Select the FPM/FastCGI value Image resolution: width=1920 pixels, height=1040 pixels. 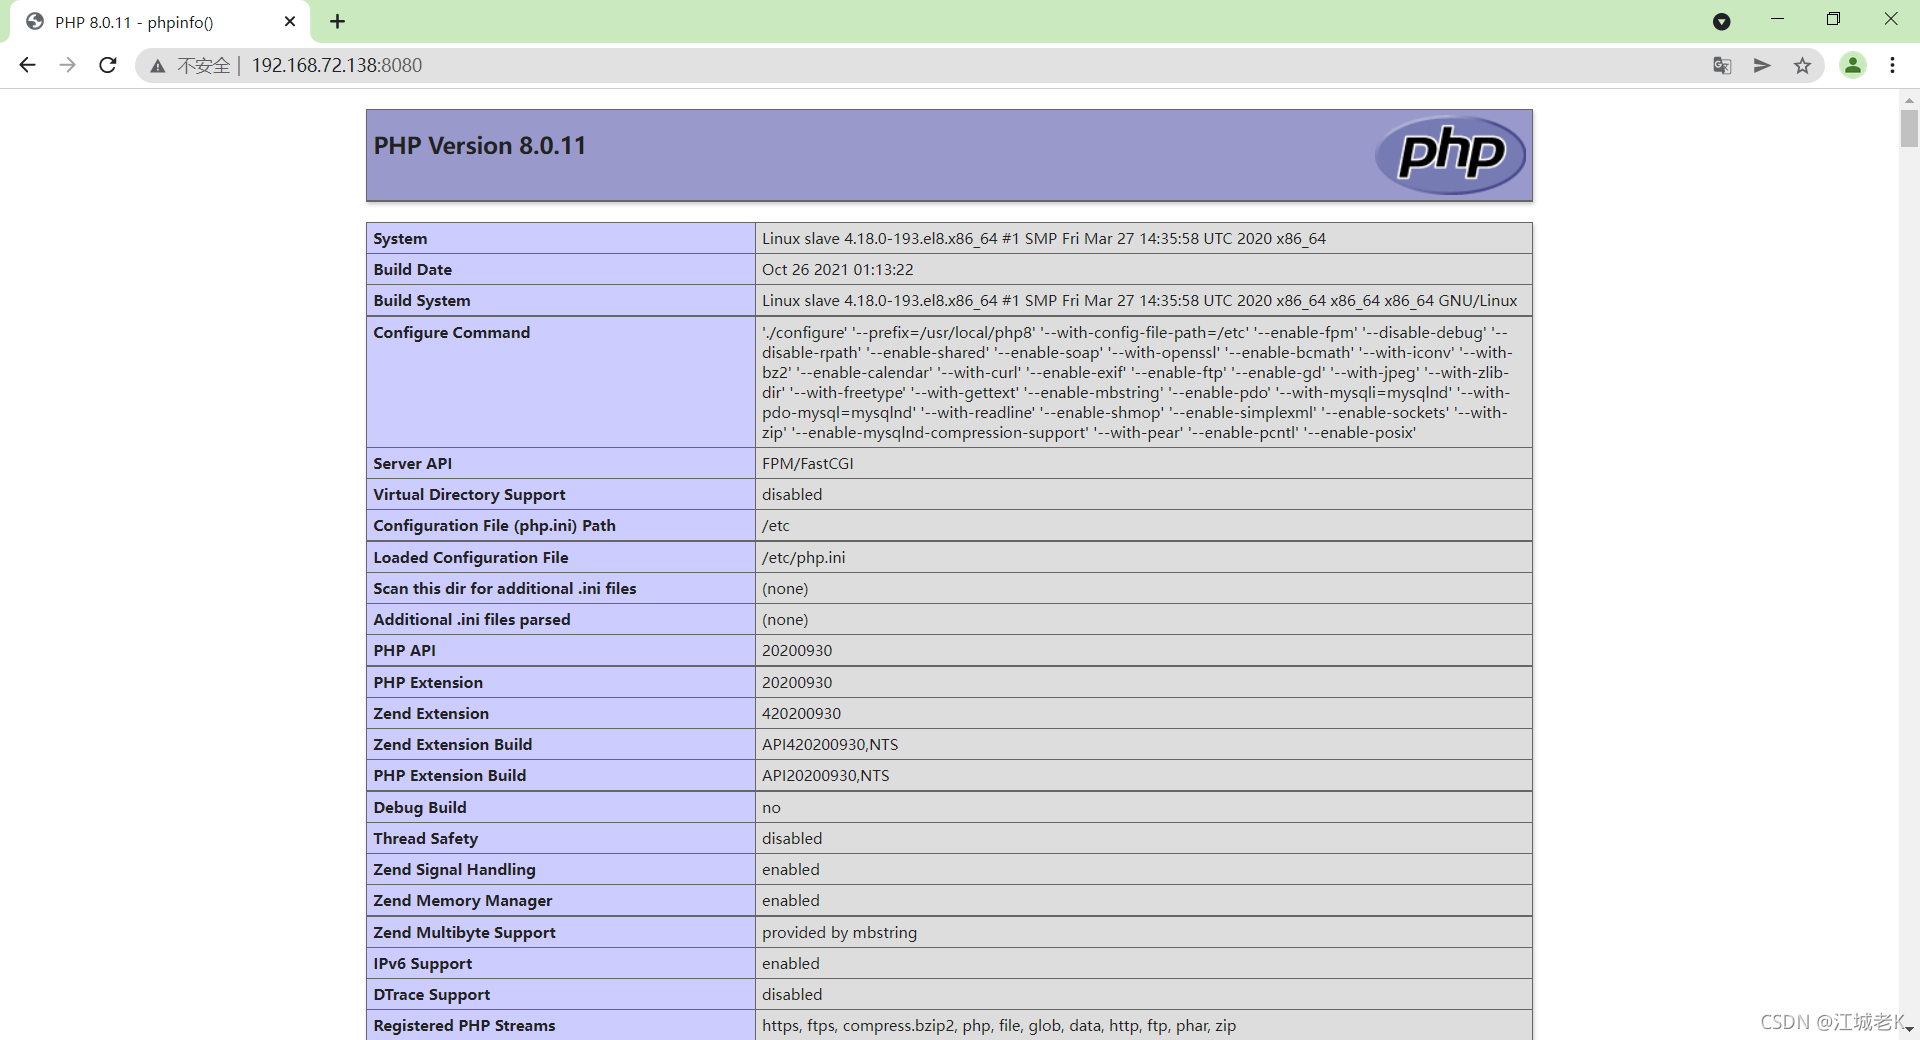(808, 464)
